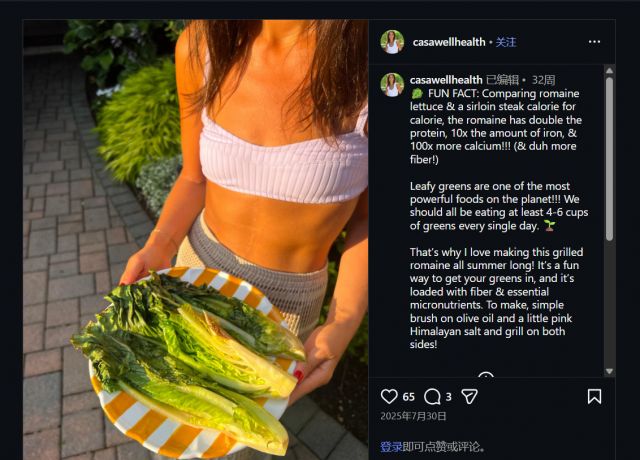
Task: Open the three-dot more options menu
Action: tap(594, 42)
